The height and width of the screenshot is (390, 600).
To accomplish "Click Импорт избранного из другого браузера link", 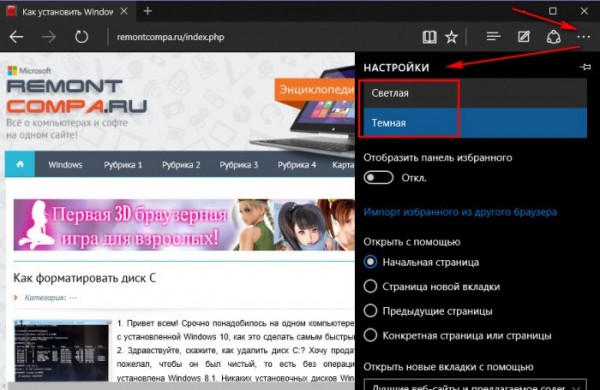I will point(460,212).
